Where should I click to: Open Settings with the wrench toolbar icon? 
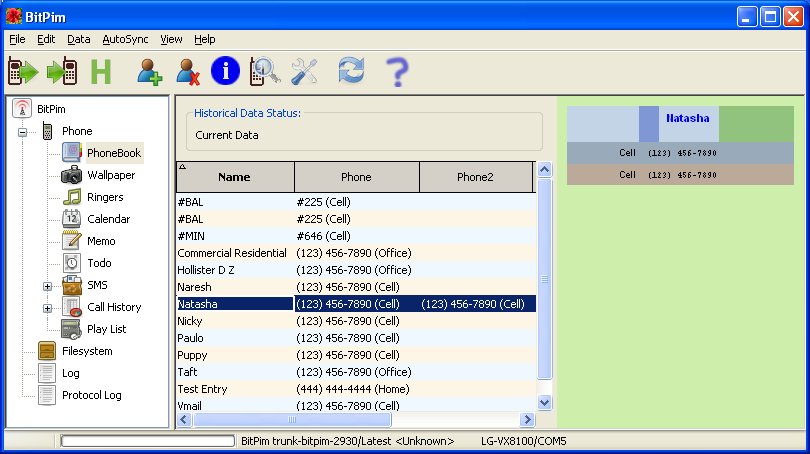(304, 71)
